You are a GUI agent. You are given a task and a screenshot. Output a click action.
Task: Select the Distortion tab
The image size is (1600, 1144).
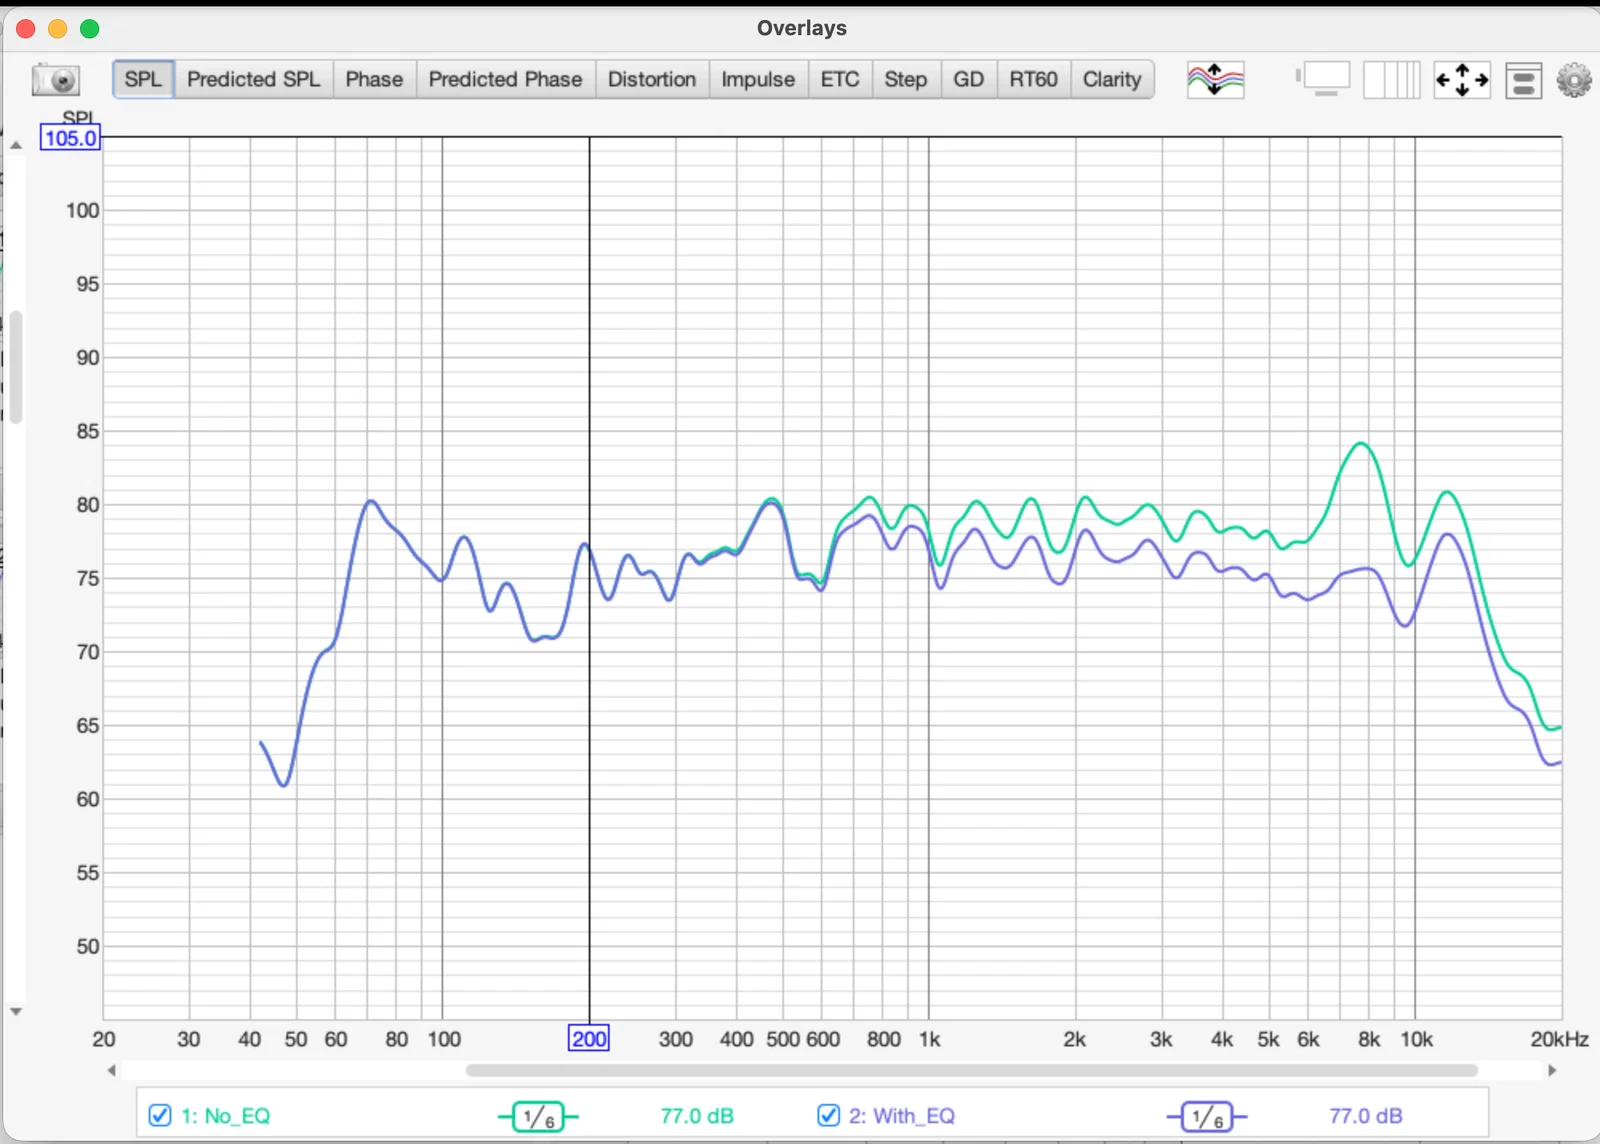coord(652,79)
